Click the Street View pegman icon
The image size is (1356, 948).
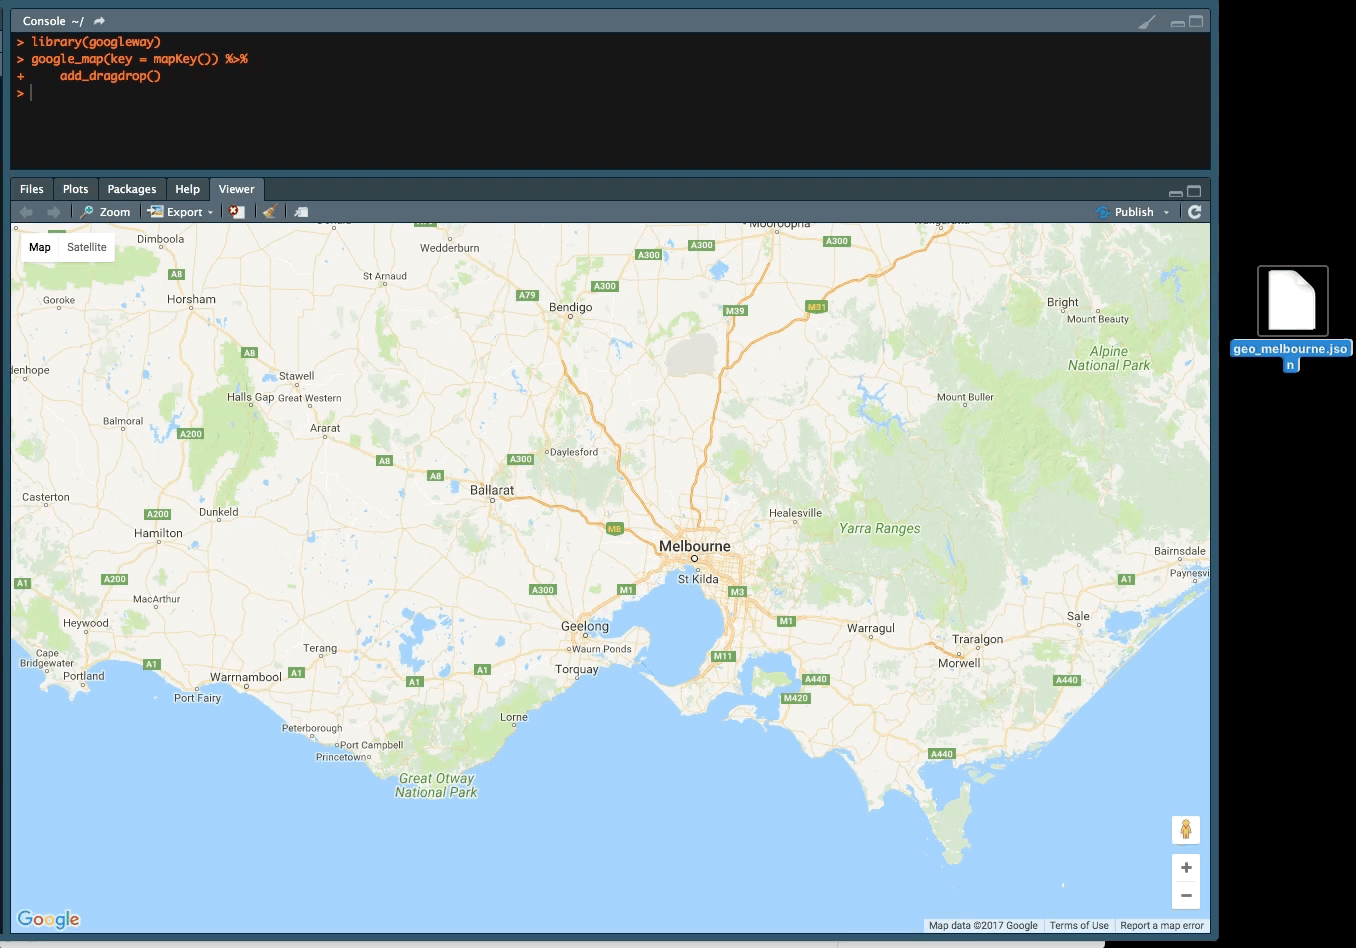click(1186, 829)
